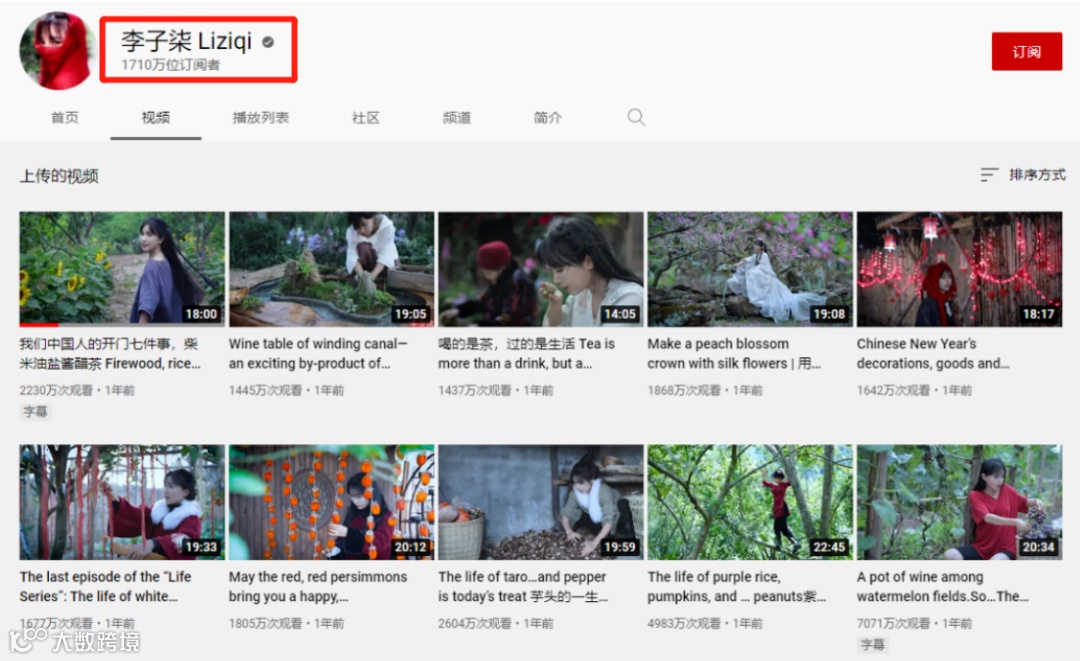
Task: Open the red persimmons video thumbnail
Action: pyautogui.click(x=331, y=502)
